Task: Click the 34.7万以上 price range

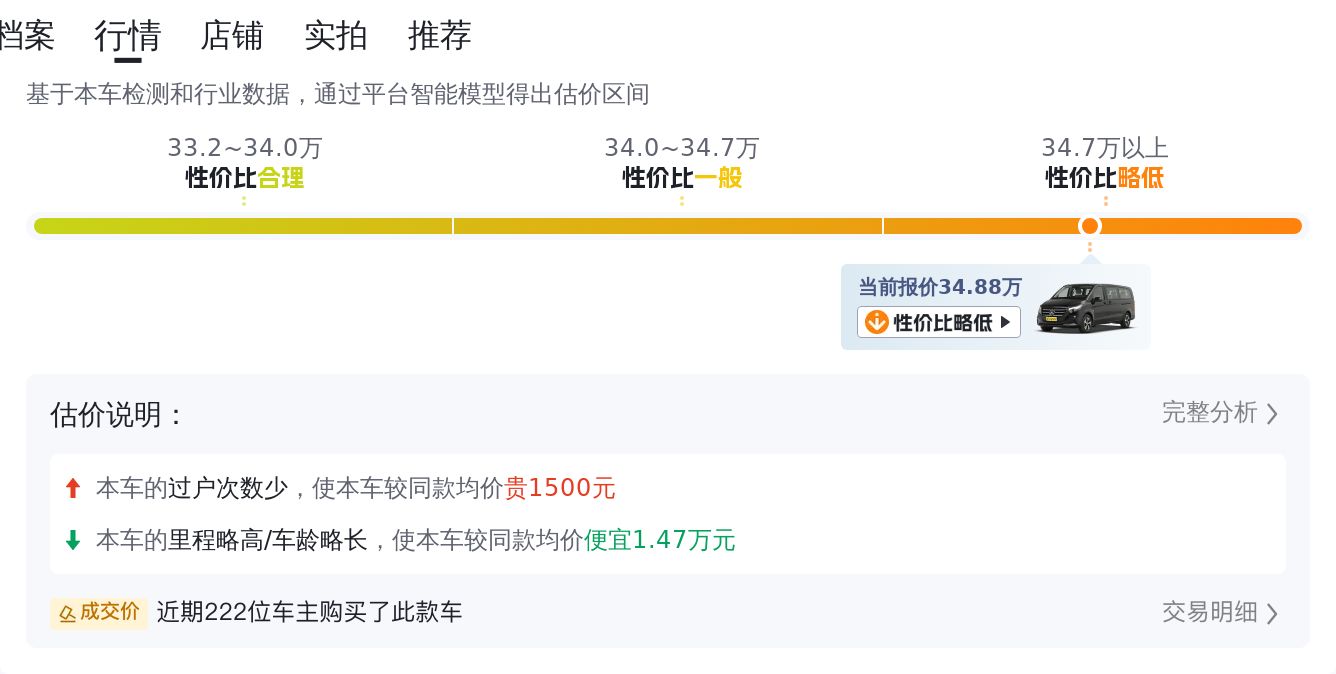Action: tap(1105, 148)
